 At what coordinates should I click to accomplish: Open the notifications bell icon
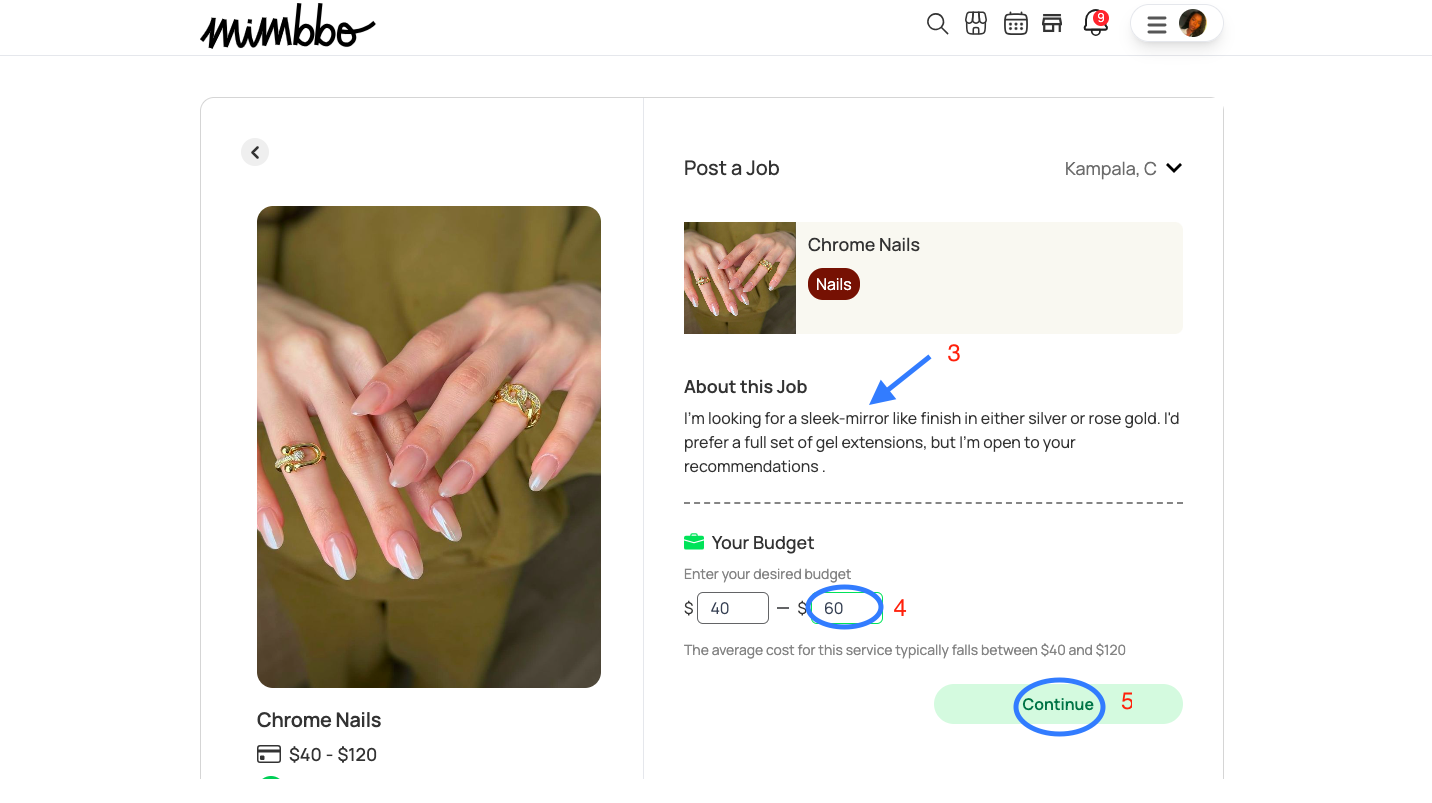tap(1095, 24)
